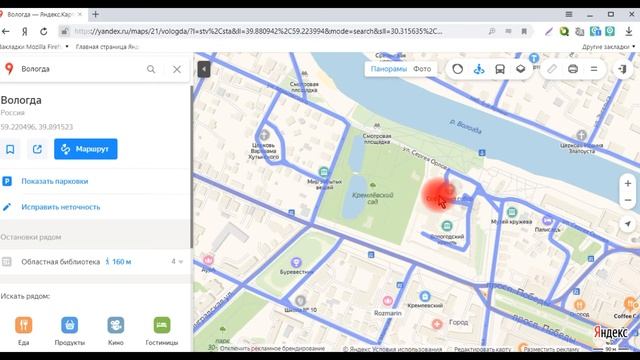
Task: Toggle the public transport bus icon
Action: pos(500,69)
